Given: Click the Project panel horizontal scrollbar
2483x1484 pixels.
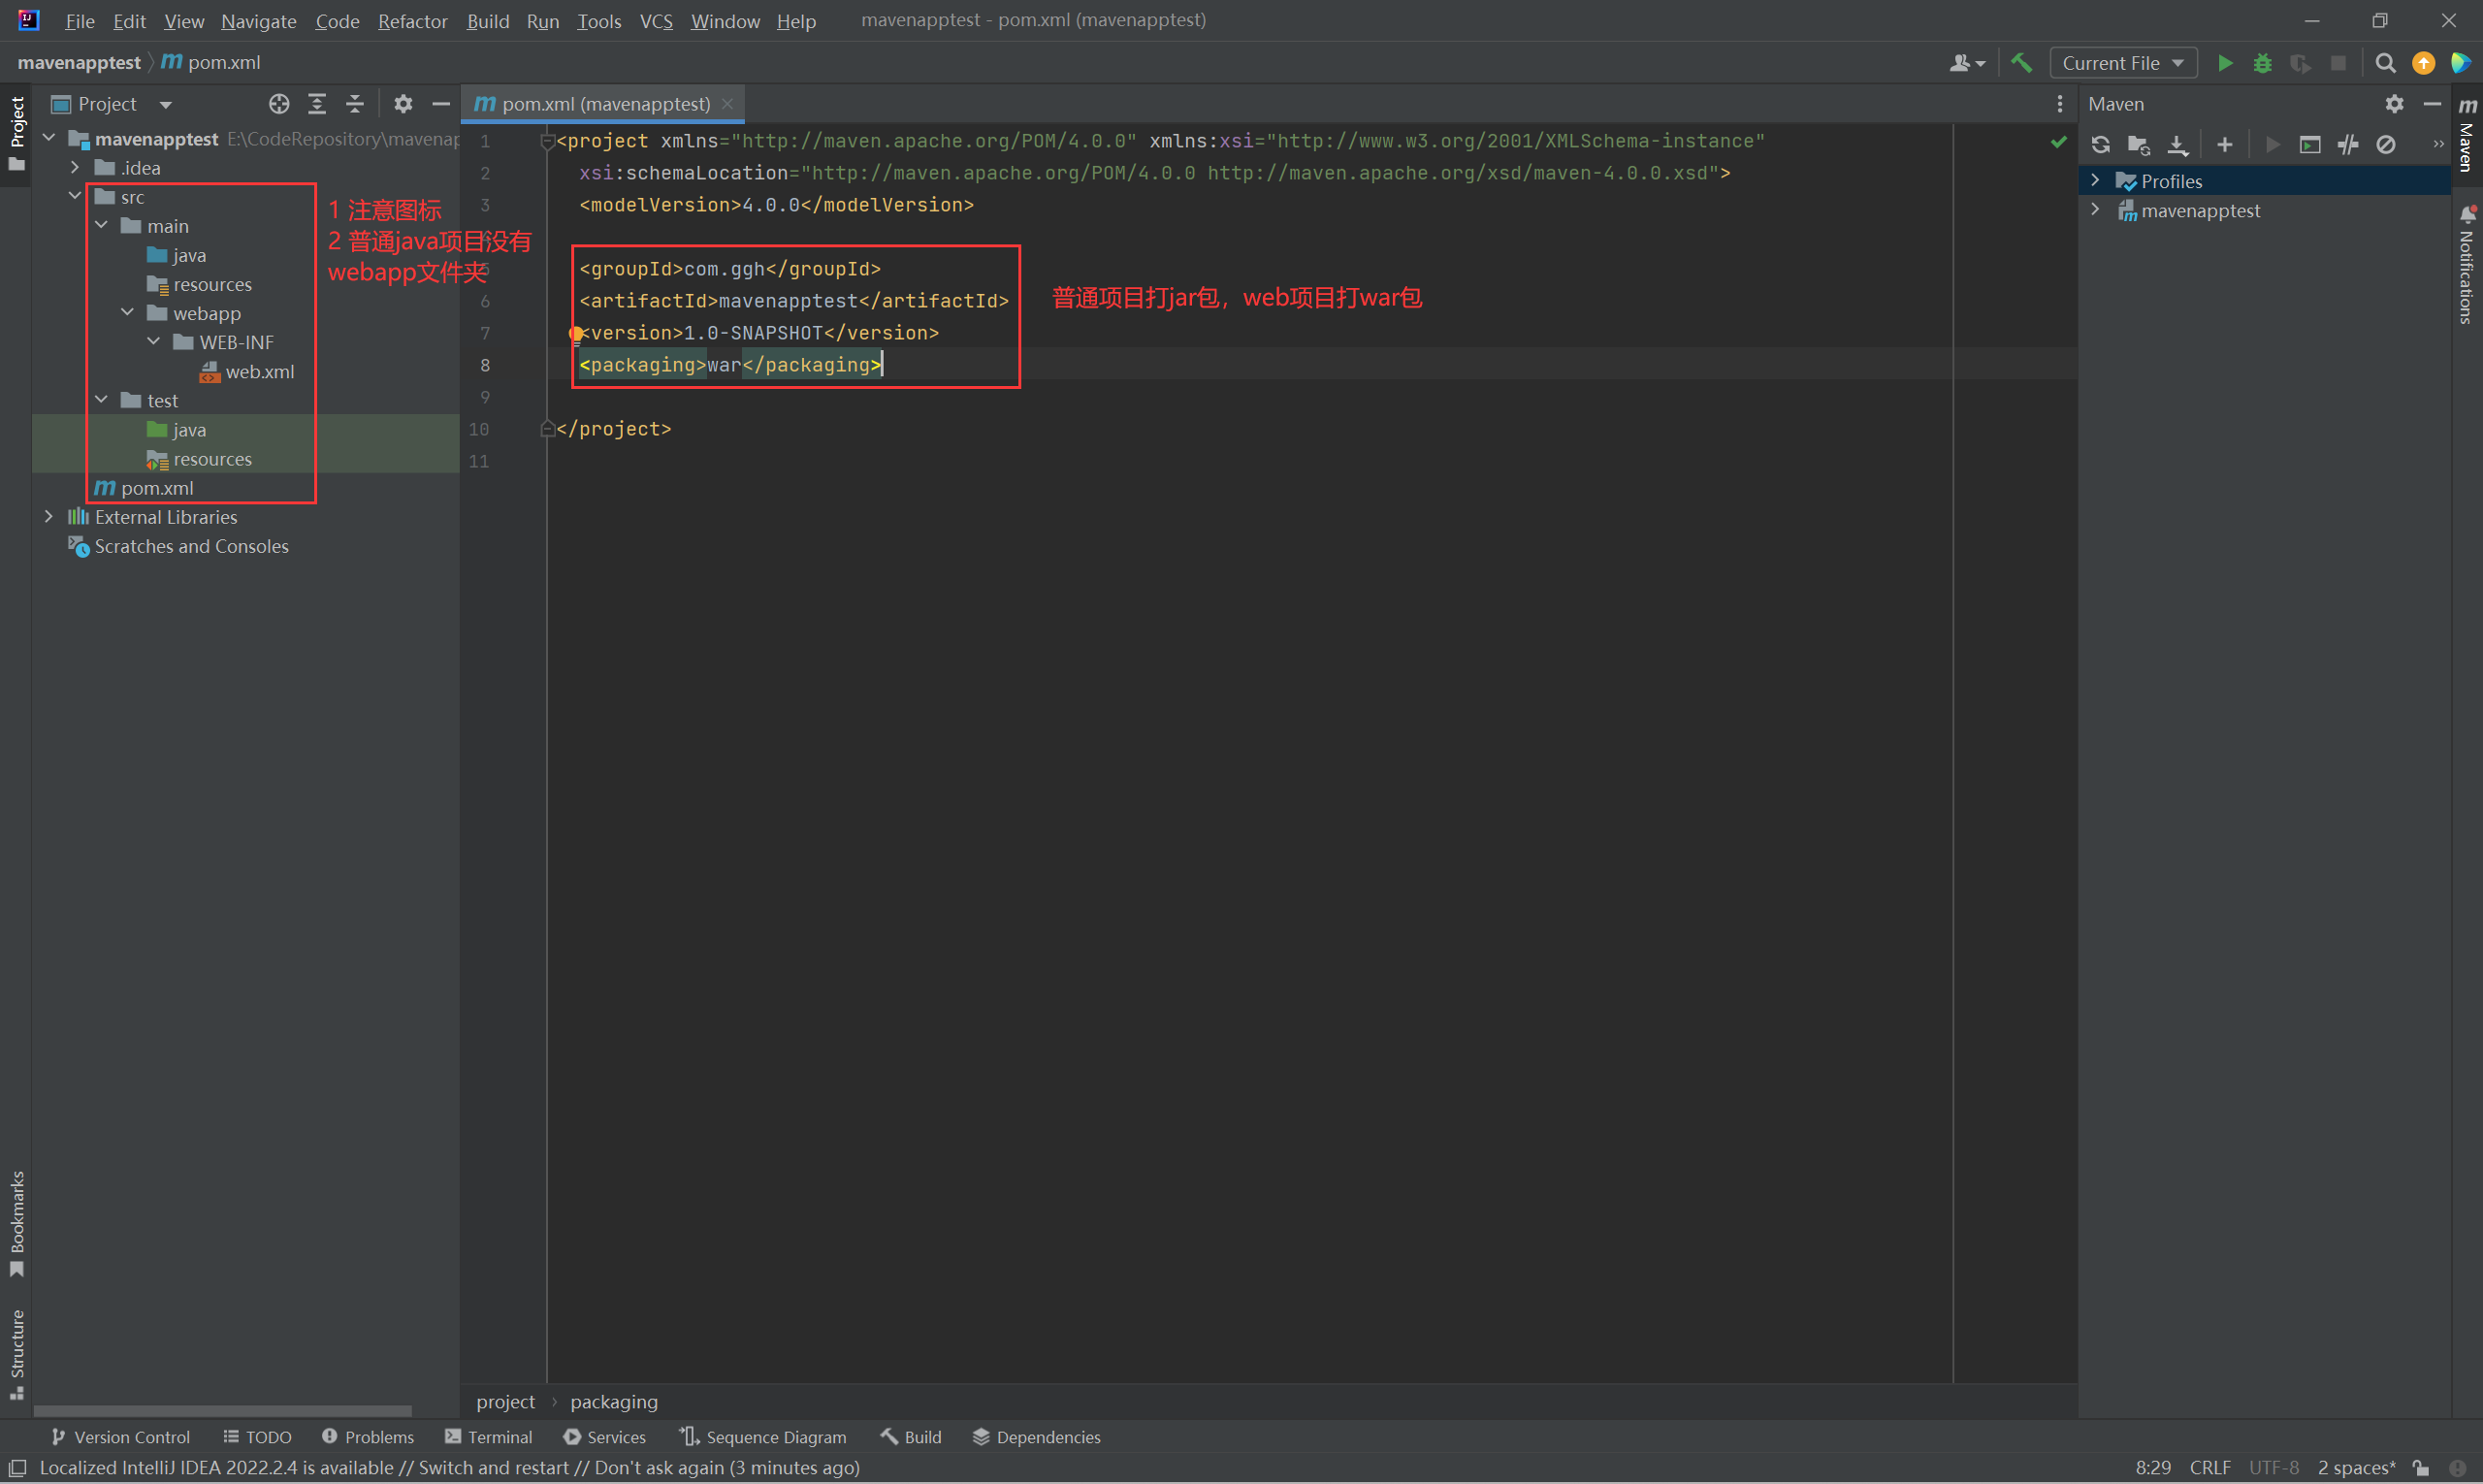Looking at the screenshot, I should pyautogui.click(x=222, y=1411).
